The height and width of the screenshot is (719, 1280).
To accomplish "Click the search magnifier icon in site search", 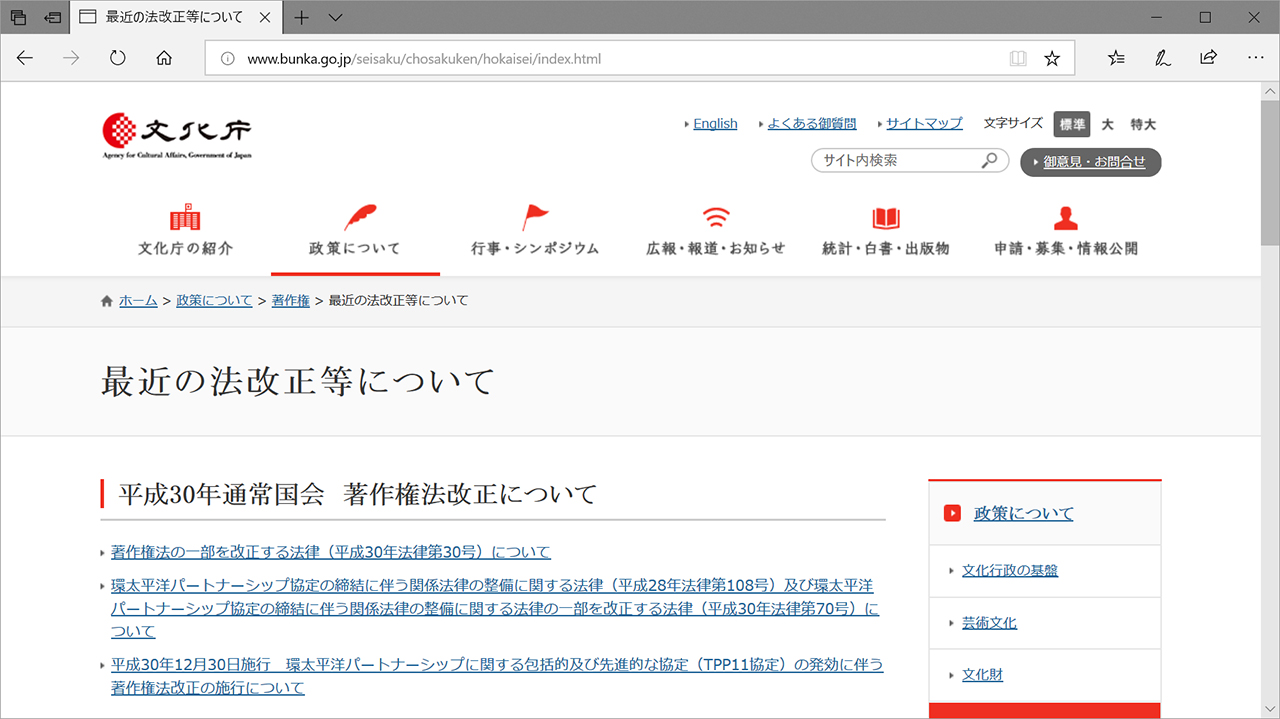I will [989, 160].
